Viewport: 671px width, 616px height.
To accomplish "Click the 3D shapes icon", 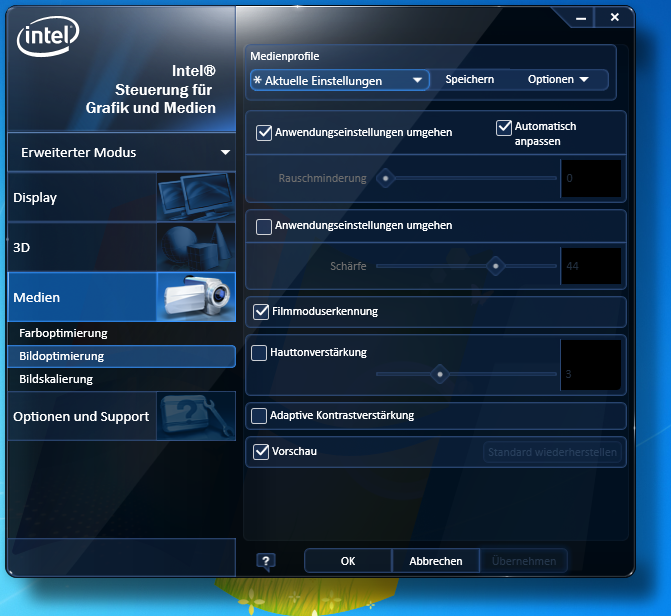I will pyautogui.click(x=196, y=247).
